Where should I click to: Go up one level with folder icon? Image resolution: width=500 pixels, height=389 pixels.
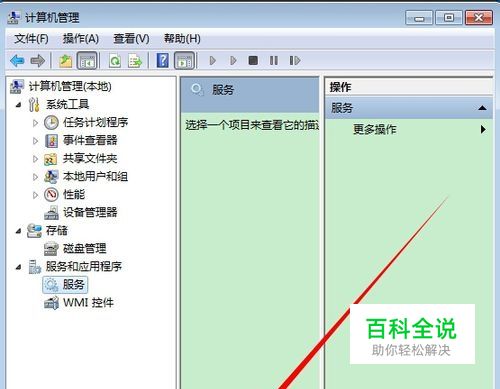65,61
